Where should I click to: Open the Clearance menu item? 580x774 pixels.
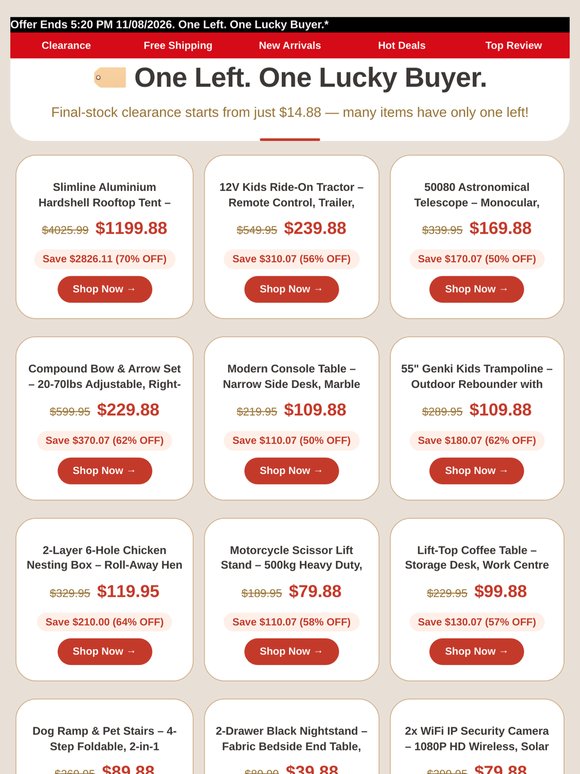(x=66, y=45)
